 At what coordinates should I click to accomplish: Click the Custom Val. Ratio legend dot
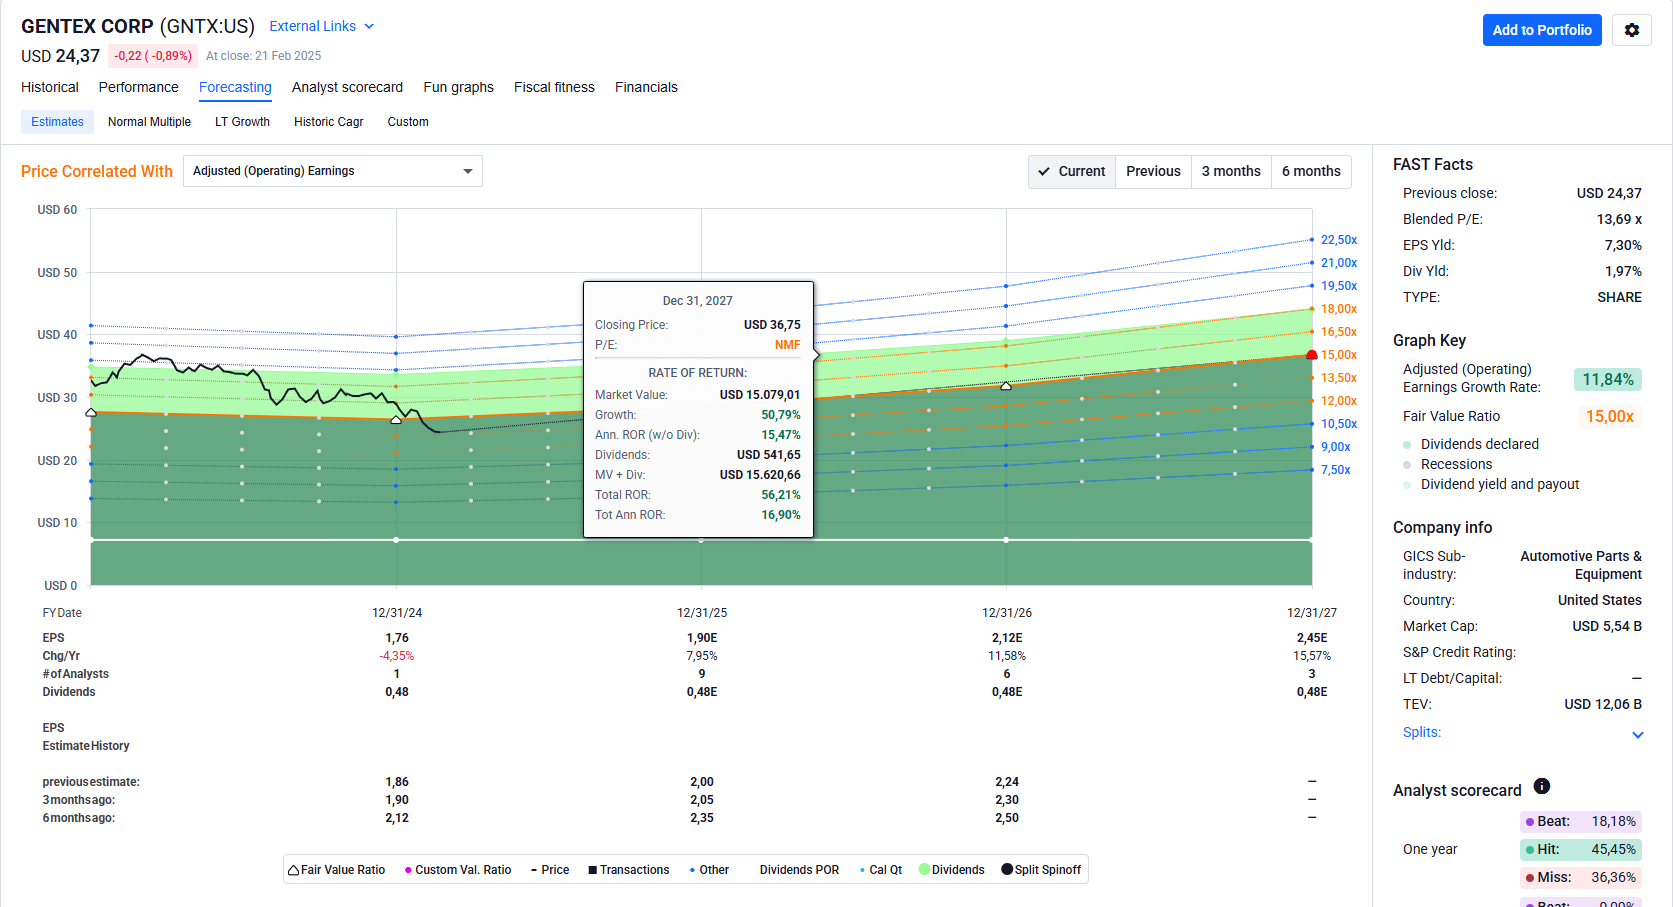click(408, 870)
